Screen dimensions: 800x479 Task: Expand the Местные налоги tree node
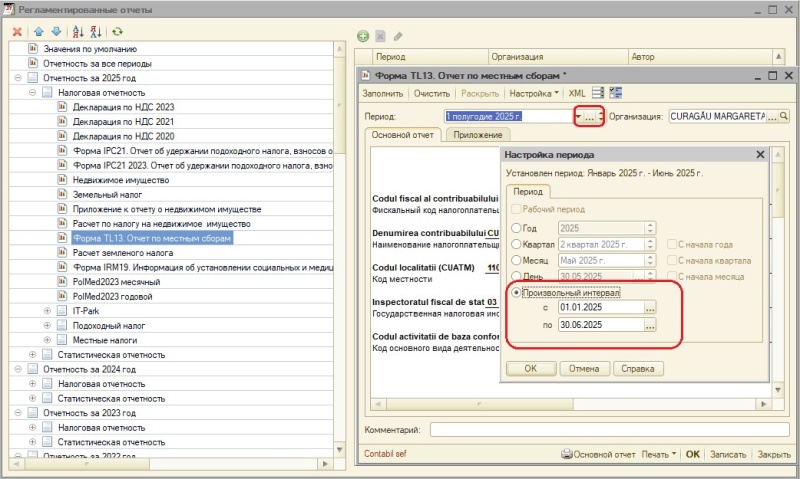point(47,340)
